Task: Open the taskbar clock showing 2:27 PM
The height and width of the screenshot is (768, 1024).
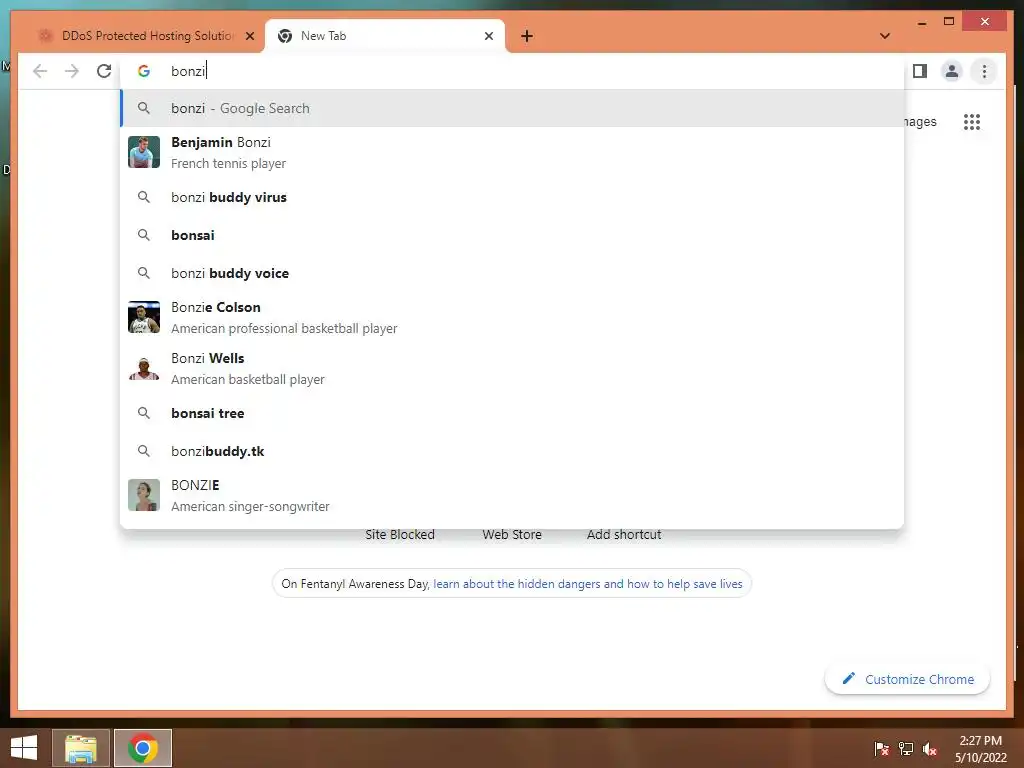Action: [980, 749]
